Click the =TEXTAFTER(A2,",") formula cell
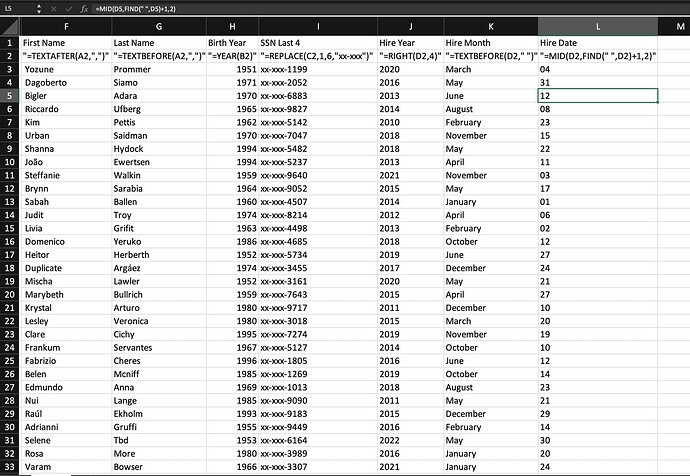 66,56
